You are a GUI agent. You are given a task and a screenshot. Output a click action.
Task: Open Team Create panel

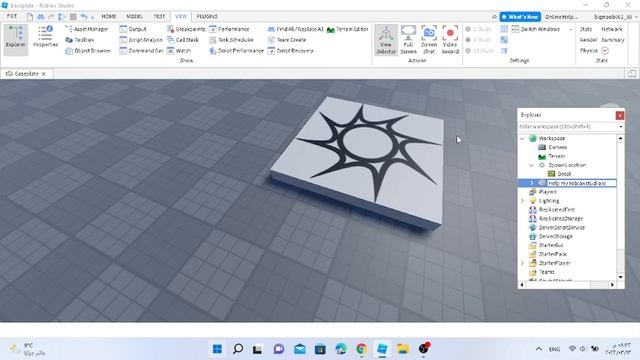[287, 40]
